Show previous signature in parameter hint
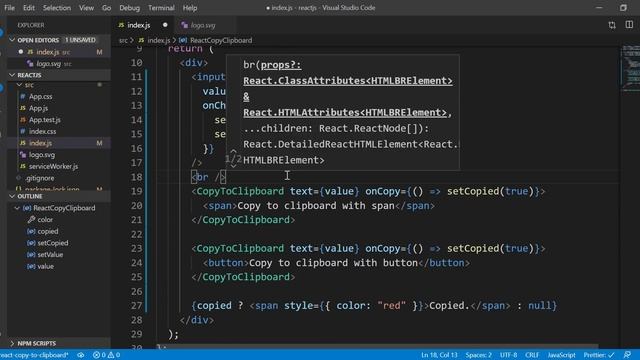 pos(233,151)
